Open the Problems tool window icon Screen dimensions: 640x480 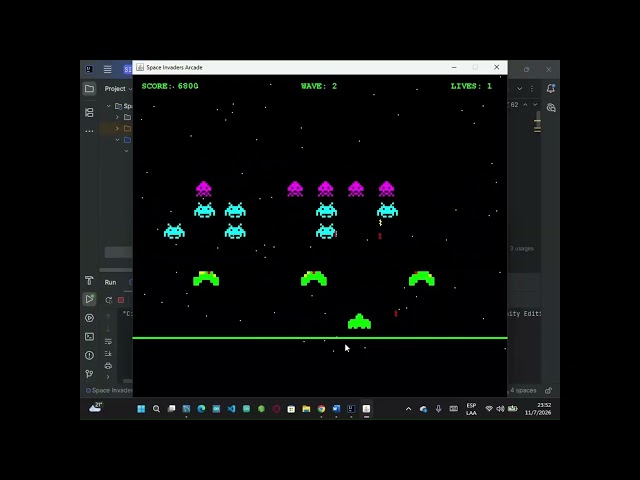coord(89,355)
